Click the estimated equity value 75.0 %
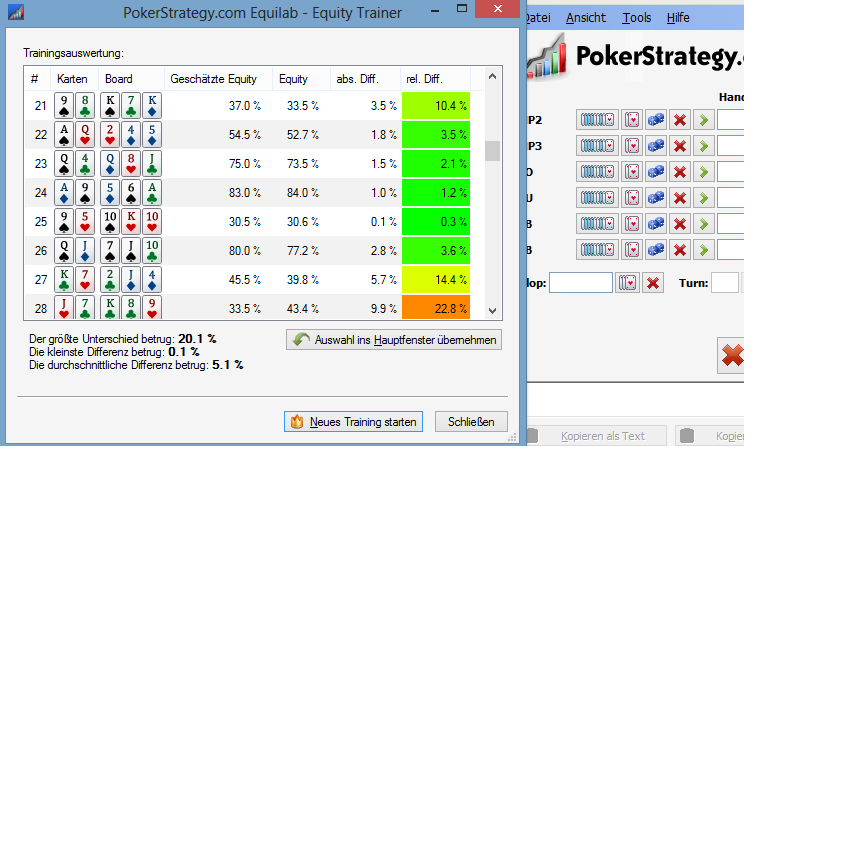 [244, 164]
